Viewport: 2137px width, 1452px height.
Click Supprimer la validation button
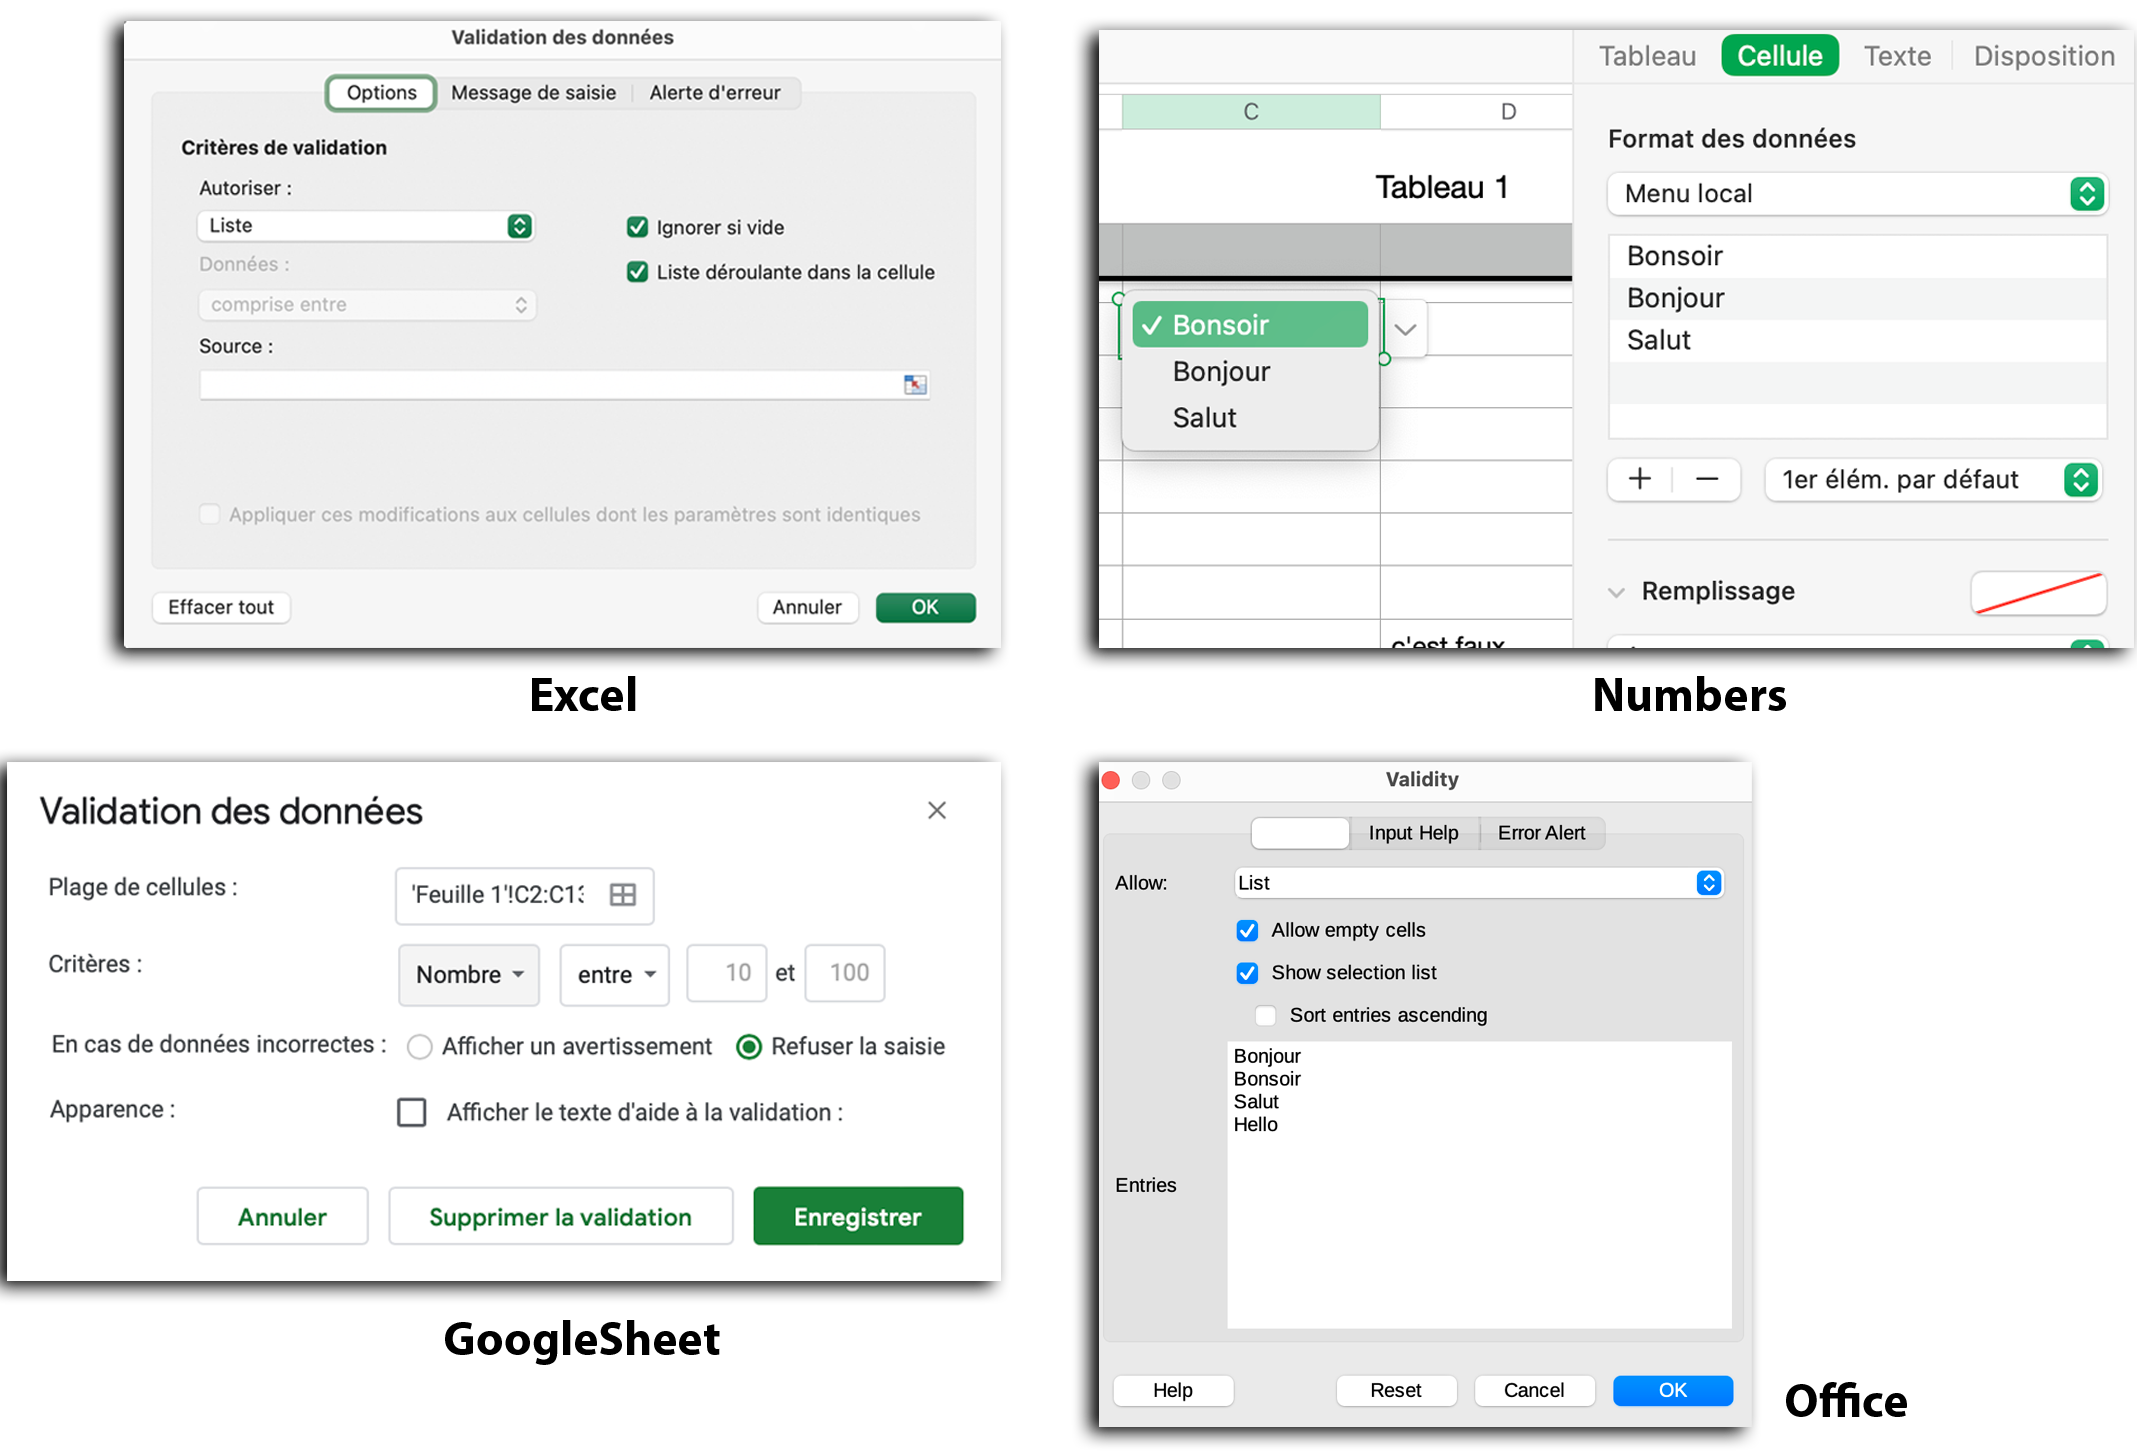click(560, 1217)
